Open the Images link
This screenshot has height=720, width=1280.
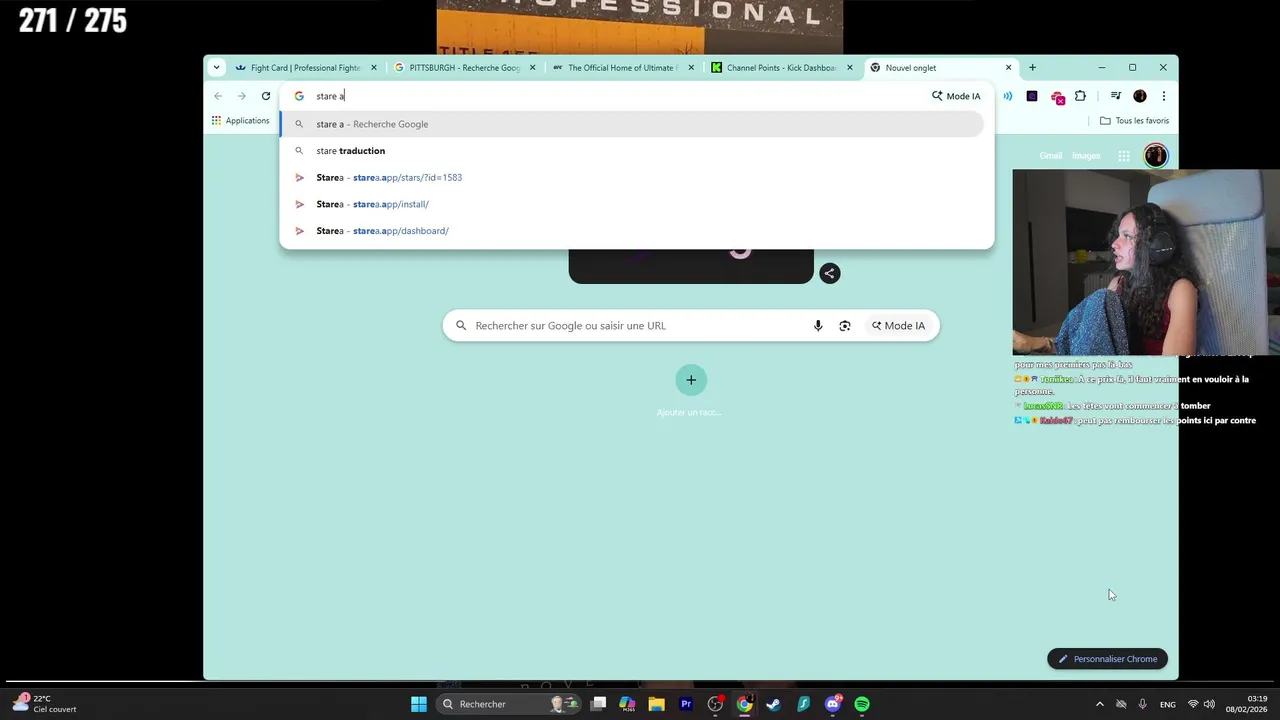click(1086, 156)
